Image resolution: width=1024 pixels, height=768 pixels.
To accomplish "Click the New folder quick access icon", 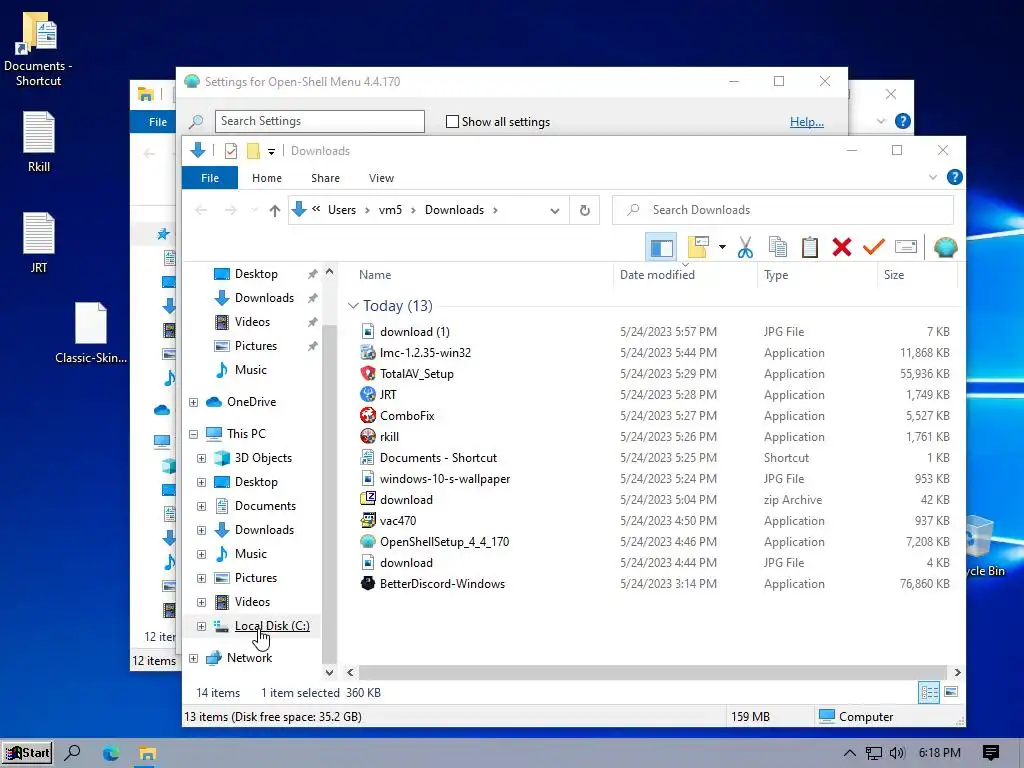I will coord(253,151).
